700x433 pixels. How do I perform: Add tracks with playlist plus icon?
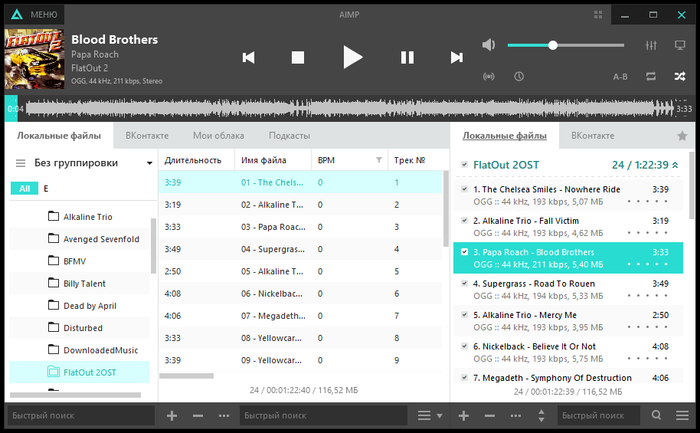click(463, 416)
